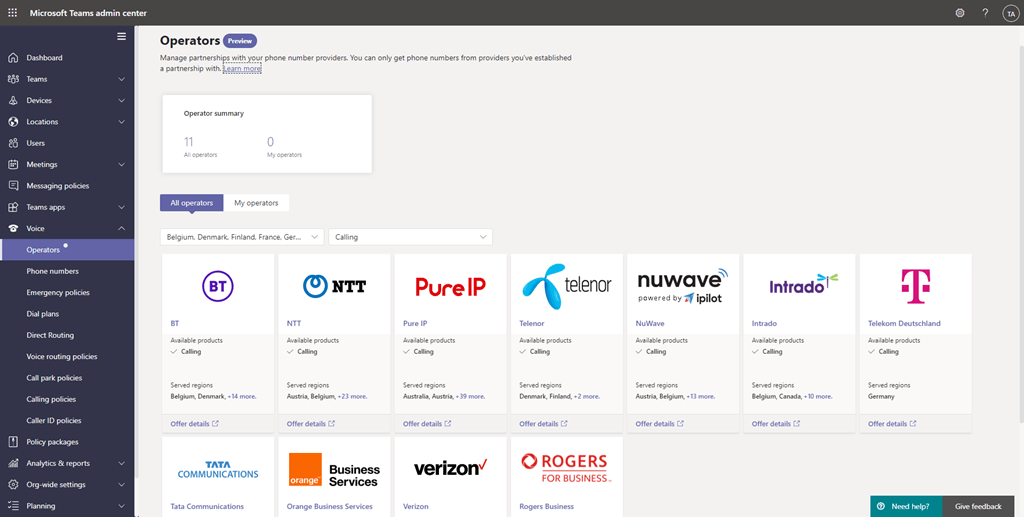
Task: Open the Orange Business Services link
Action: coord(330,507)
